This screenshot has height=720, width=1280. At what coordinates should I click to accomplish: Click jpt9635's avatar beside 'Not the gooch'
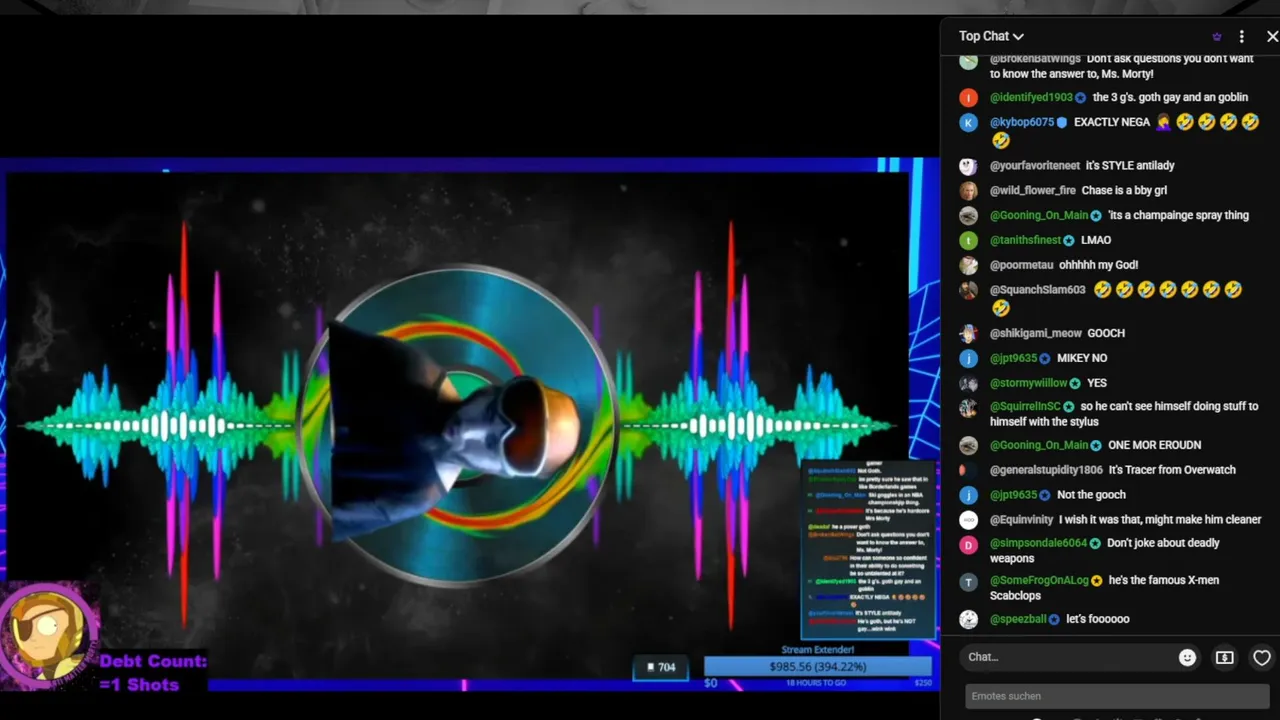coord(968,495)
